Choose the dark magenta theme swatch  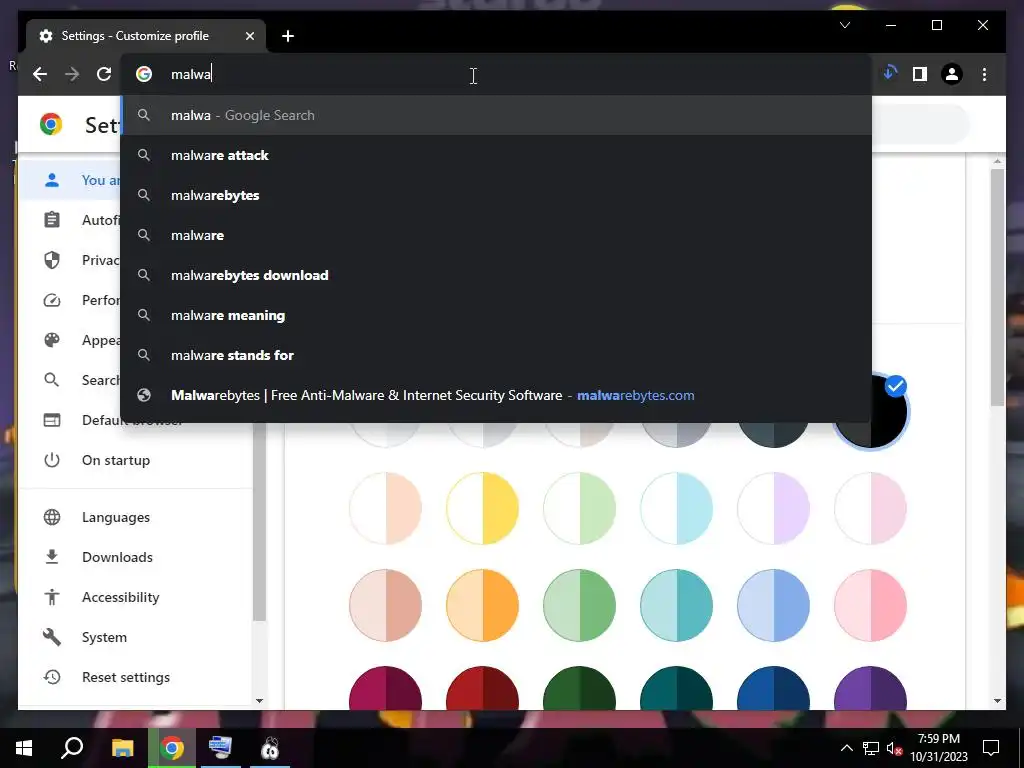click(x=385, y=688)
